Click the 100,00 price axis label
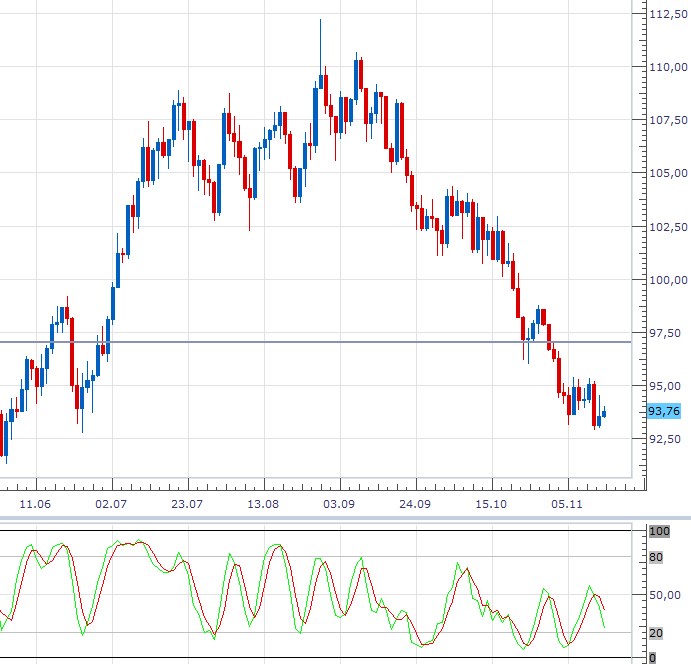Image resolution: width=691 pixels, height=664 pixels. pos(669,280)
